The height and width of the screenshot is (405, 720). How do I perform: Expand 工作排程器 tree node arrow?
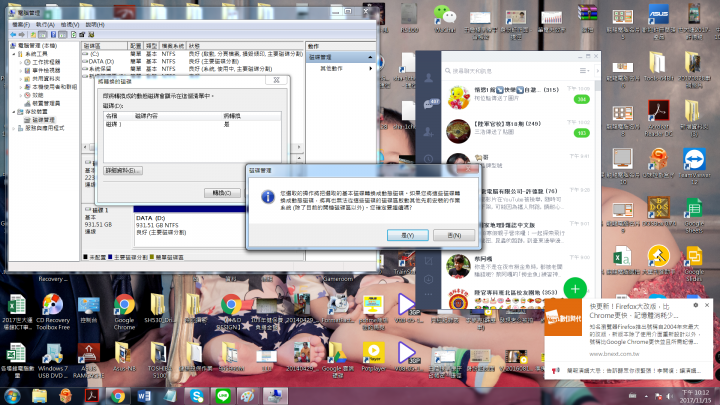21,62
